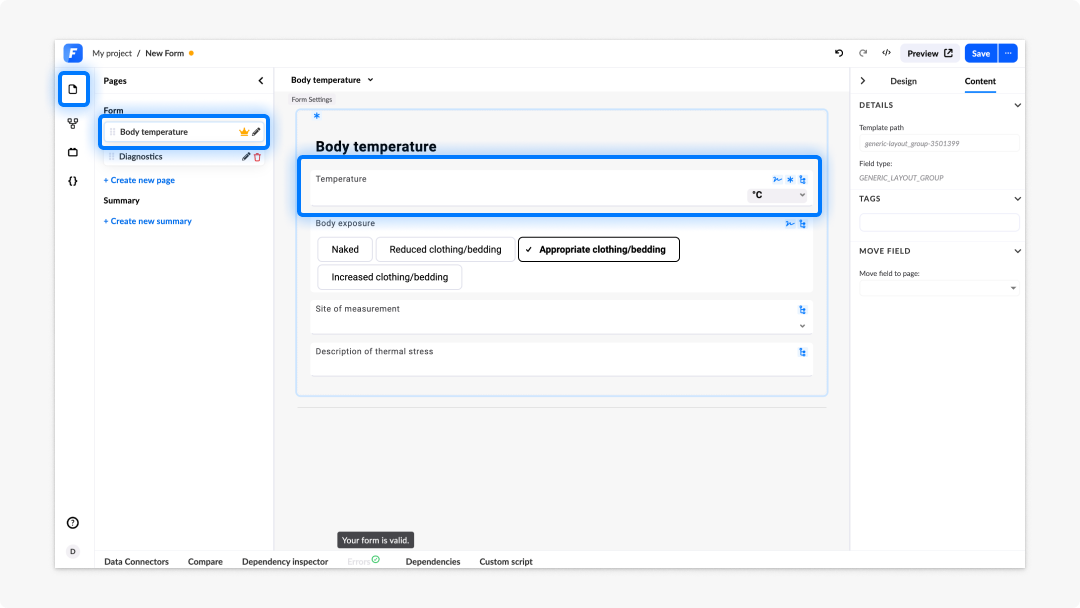The width and height of the screenshot is (1080, 608).
Task: Collapse the DETAILS section
Action: 1017,105
